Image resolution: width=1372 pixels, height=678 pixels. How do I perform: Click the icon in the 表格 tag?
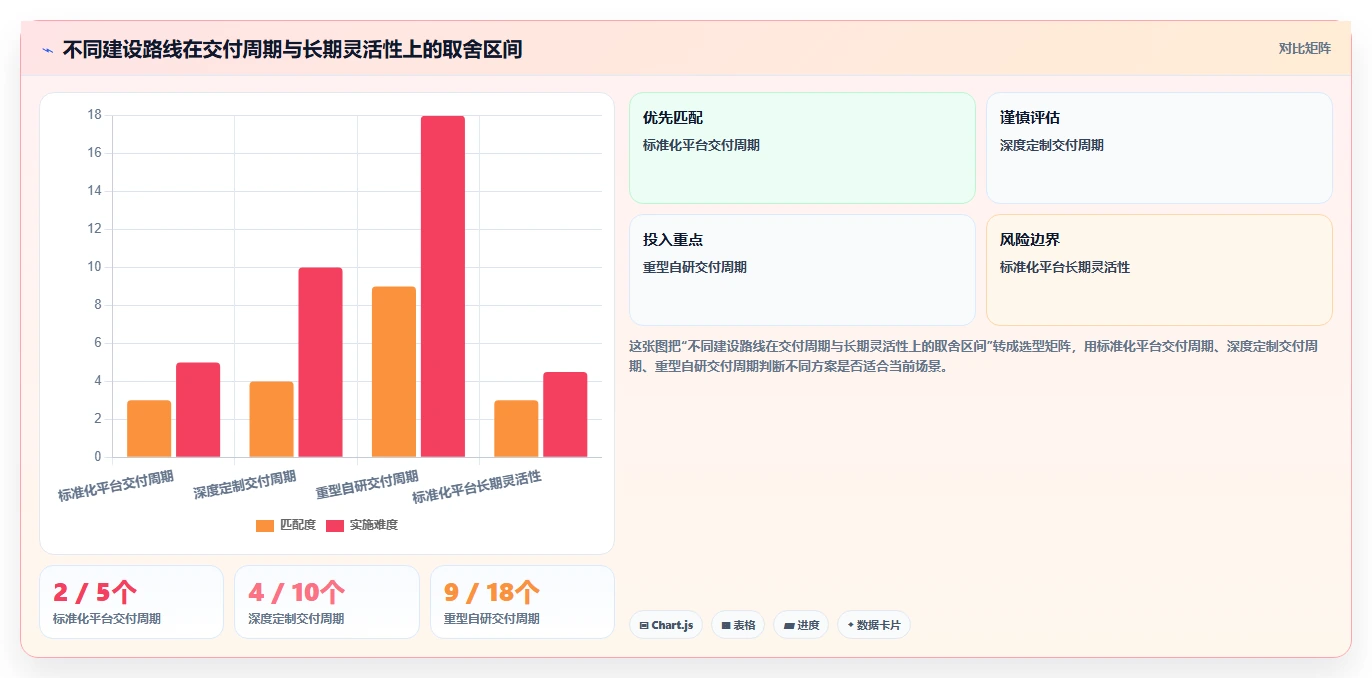[726, 626]
